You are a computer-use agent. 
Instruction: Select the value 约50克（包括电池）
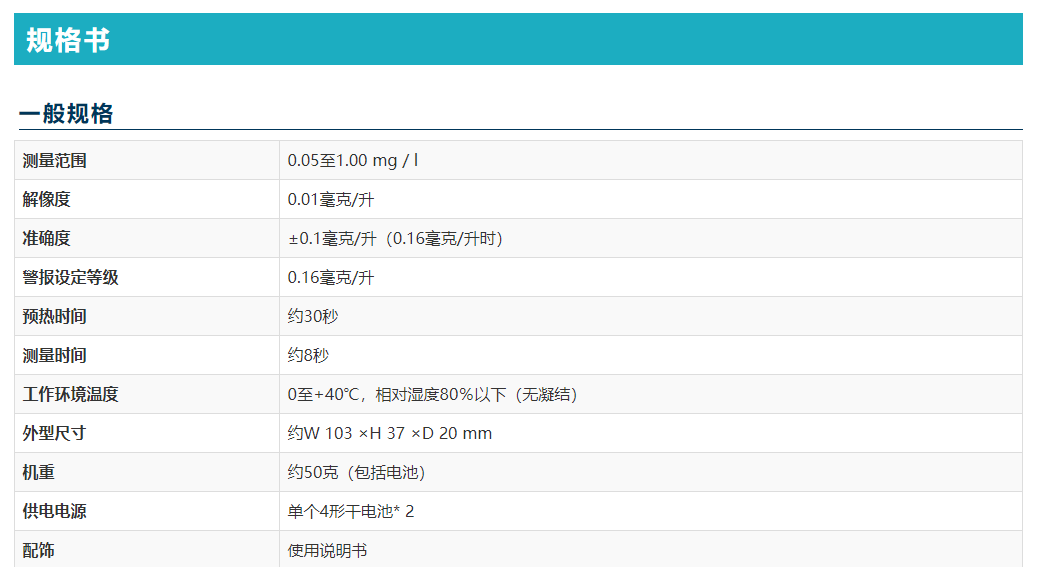point(357,473)
